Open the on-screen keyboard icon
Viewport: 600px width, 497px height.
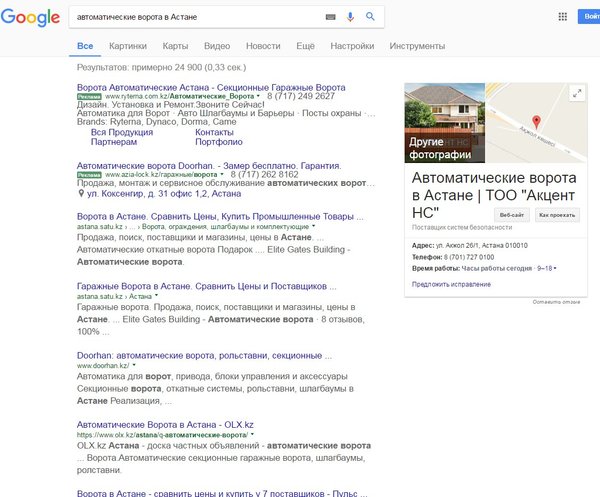[x=331, y=18]
